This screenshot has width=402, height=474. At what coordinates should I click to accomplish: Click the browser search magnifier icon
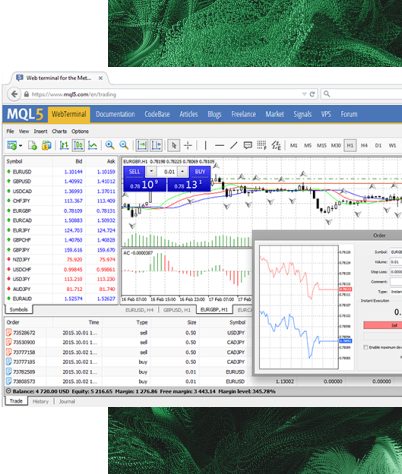click(x=327, y=94)
